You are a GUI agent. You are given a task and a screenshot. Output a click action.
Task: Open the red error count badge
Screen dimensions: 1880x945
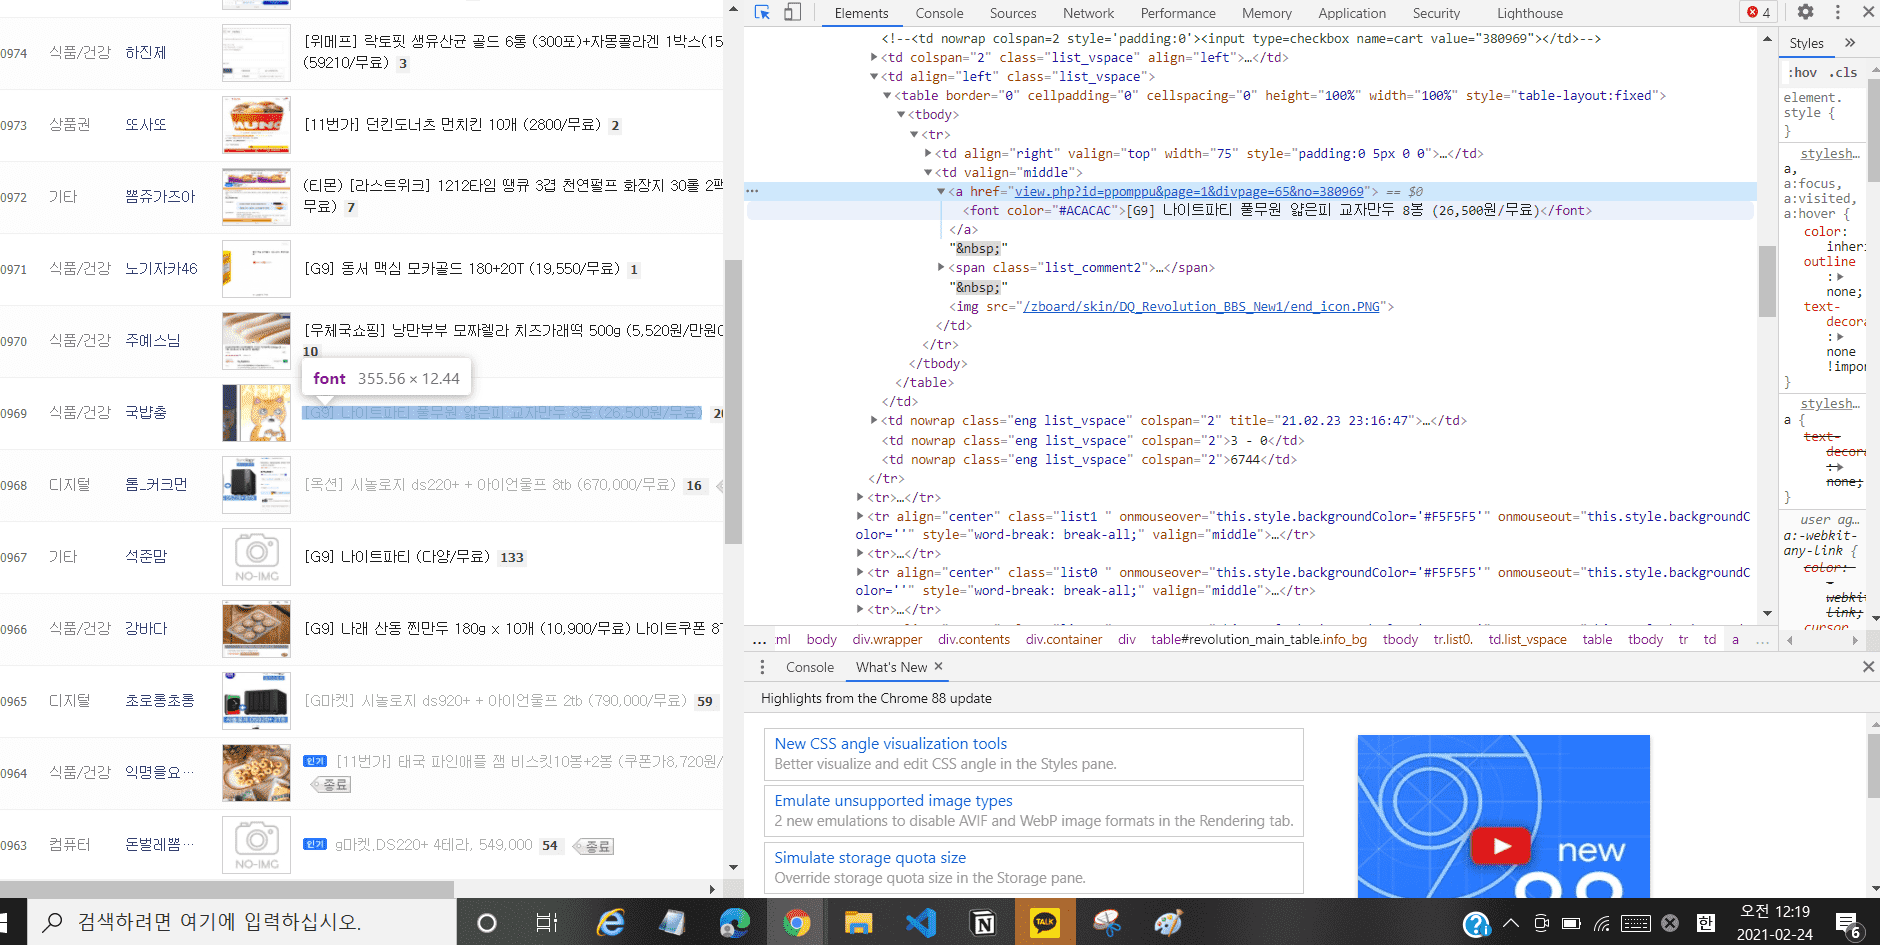coord(1759,12)
